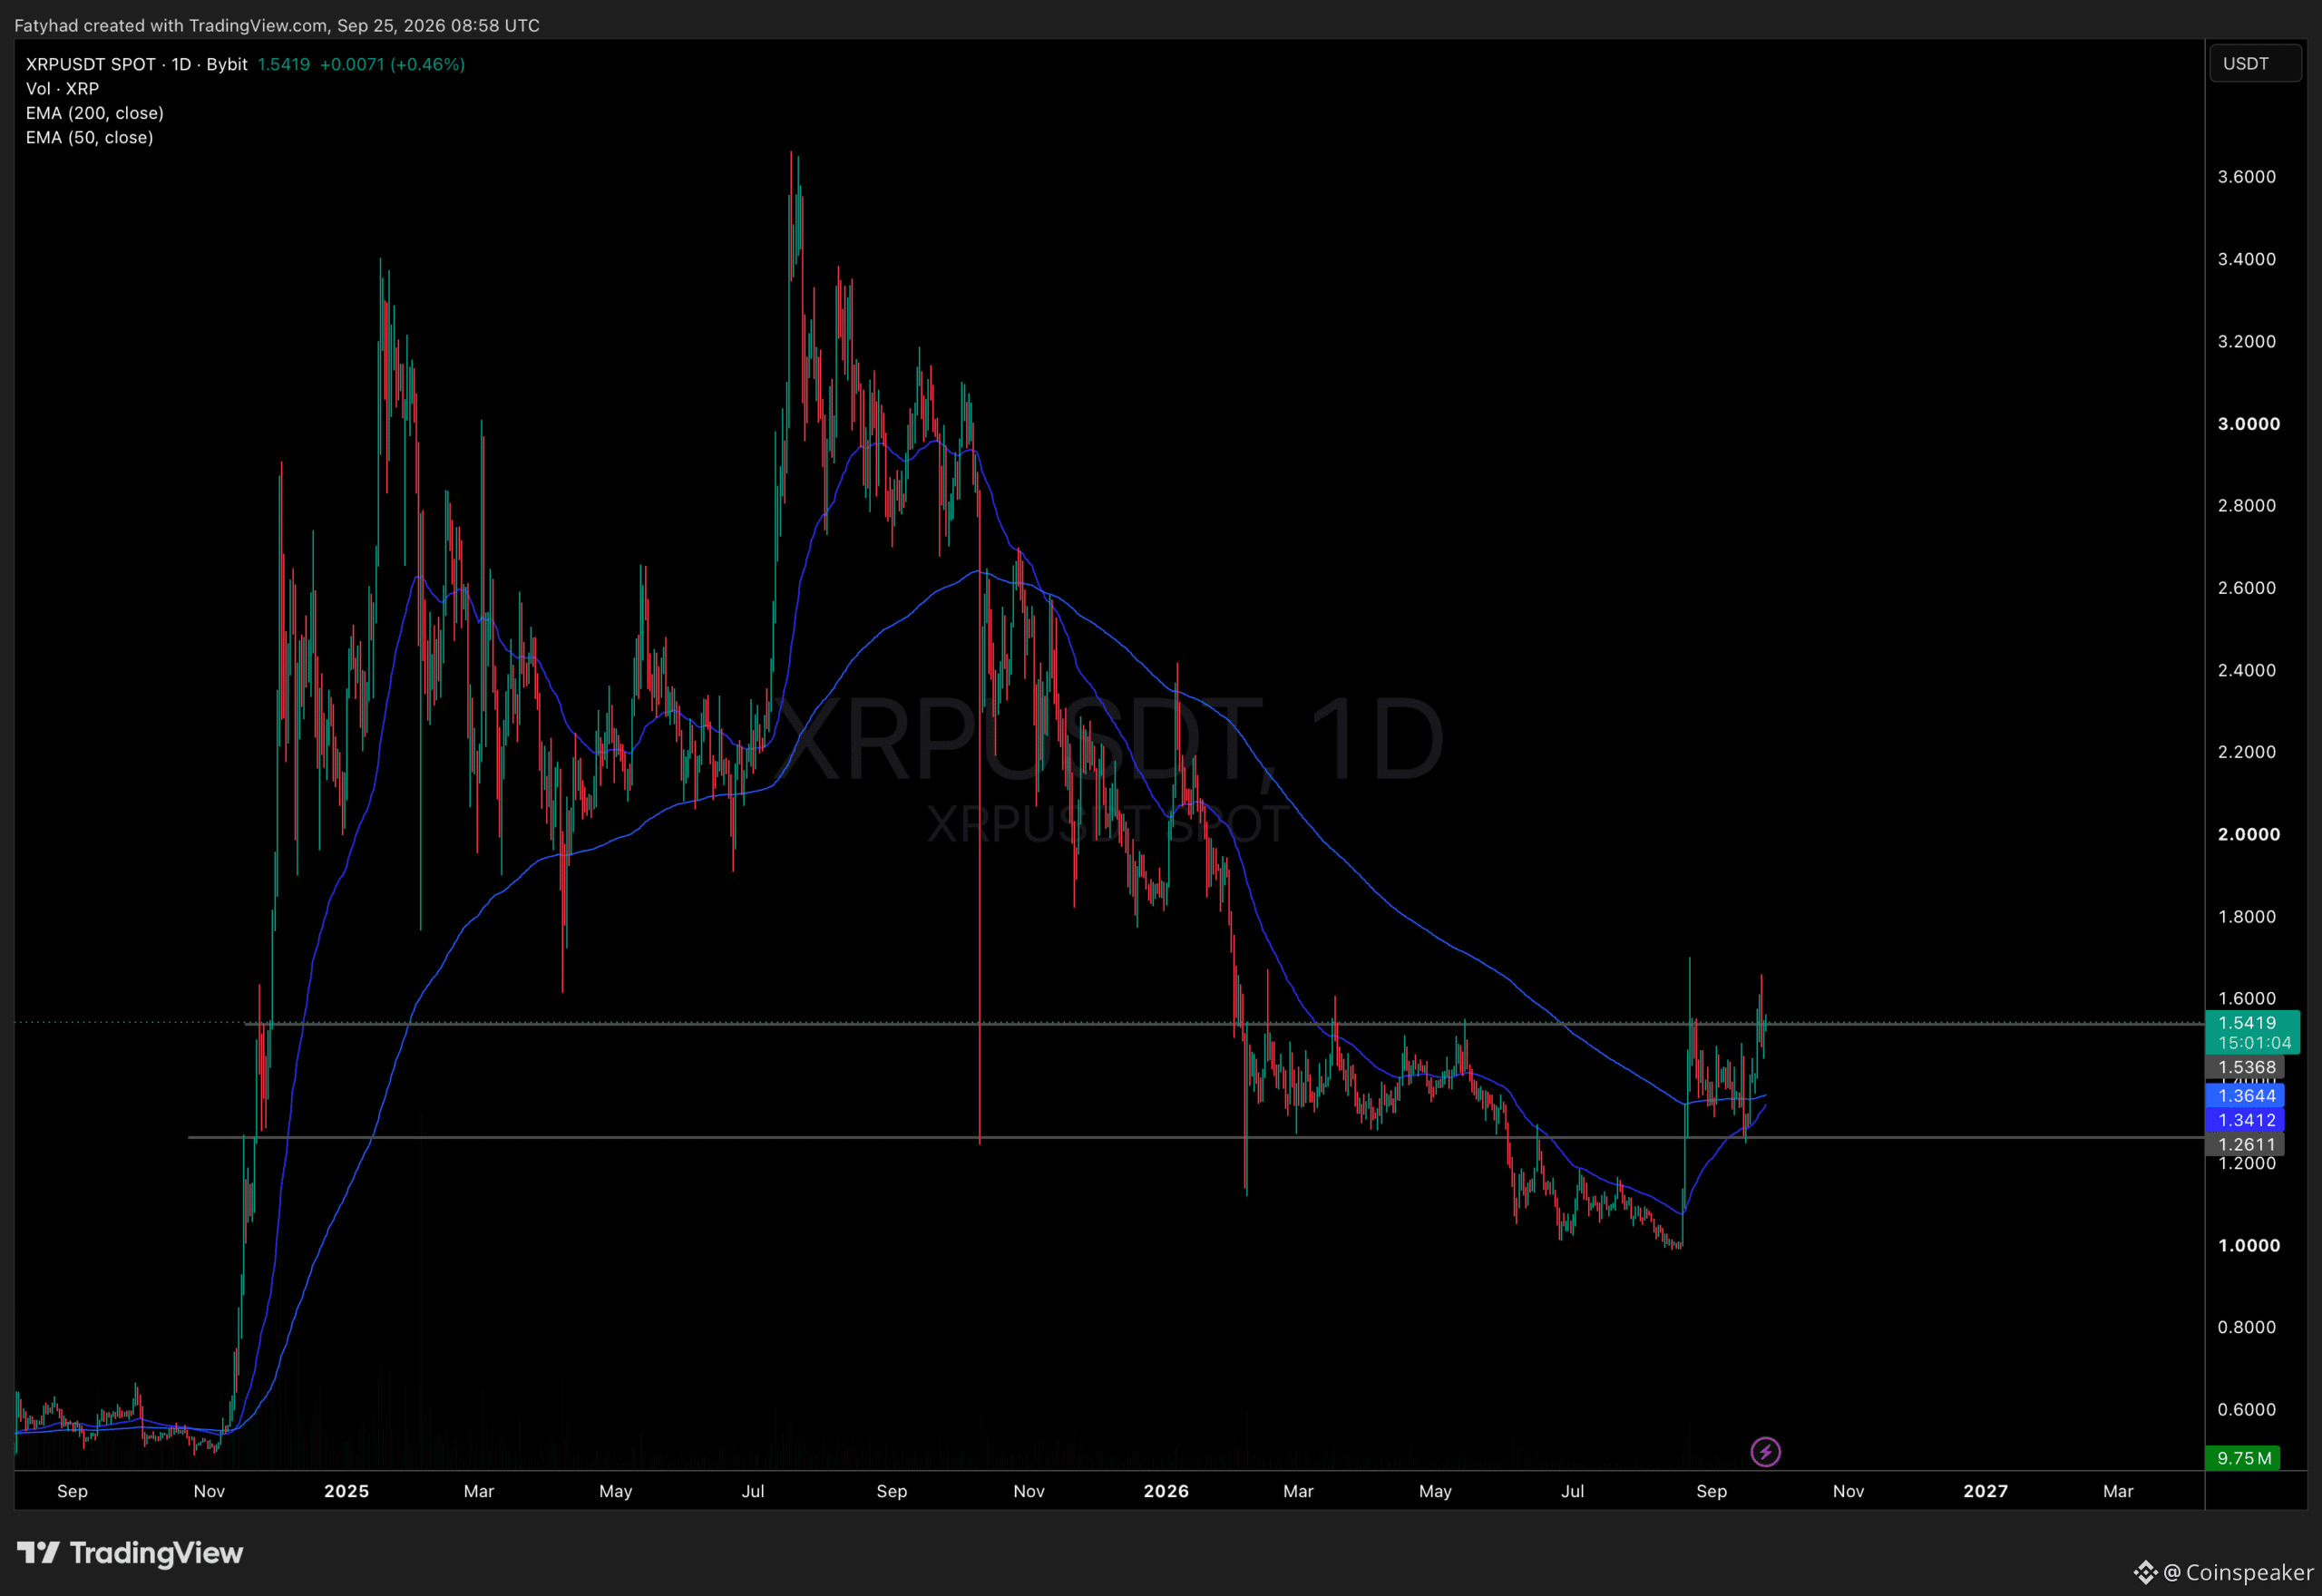Click the 1.3412 EMA price tag
This screenshot has width=2322, height=1596.
click(x=2245, y=1120)
